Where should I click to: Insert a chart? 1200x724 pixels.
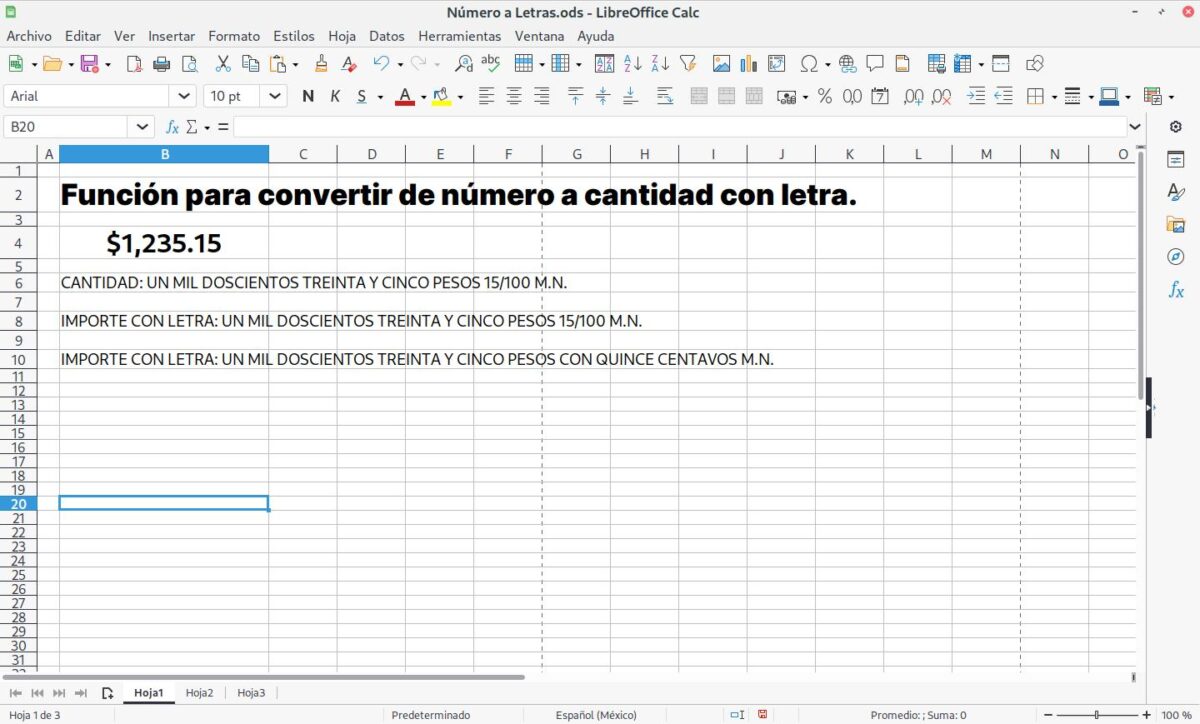click(749, 64)
